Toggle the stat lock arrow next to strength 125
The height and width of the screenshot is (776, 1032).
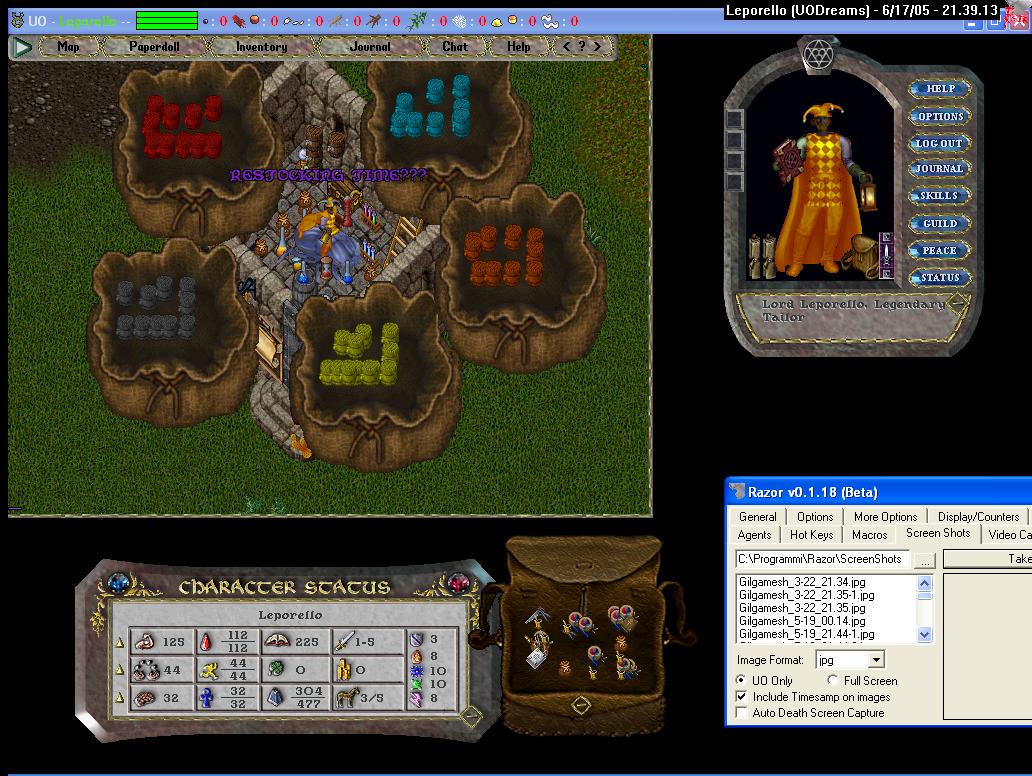point(120,642)
